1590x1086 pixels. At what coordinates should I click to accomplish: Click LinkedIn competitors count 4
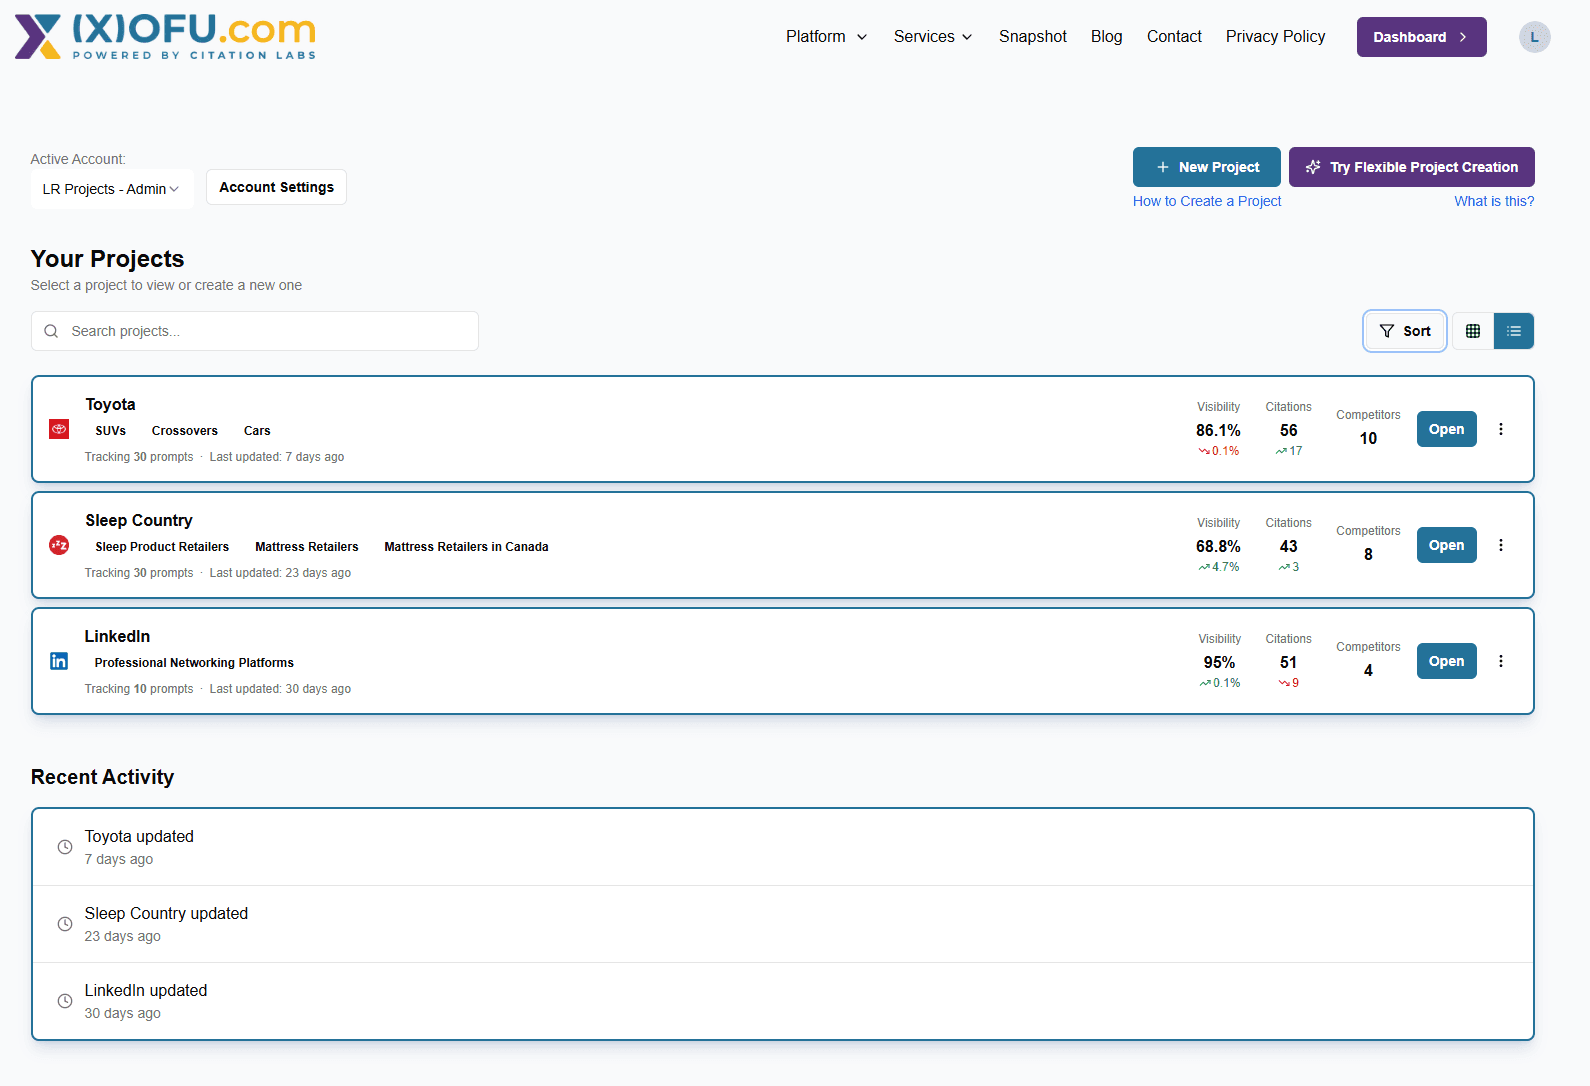pos(1368,670)
